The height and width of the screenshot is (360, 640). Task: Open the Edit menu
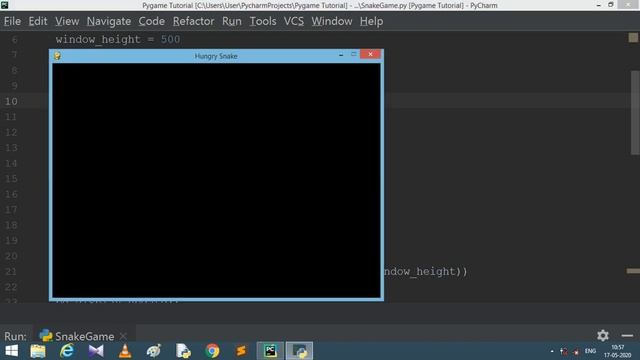(x=38, y=21)
